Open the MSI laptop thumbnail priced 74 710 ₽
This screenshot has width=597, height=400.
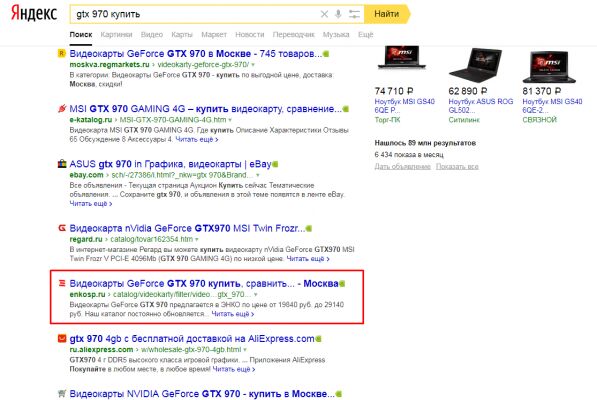(x=402, y=59)
